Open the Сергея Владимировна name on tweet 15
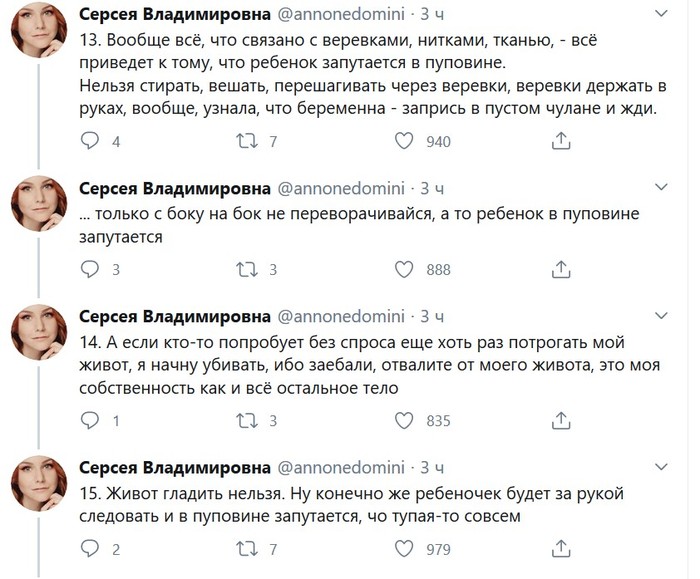This screenshot has width=700, height=579. 174,467
